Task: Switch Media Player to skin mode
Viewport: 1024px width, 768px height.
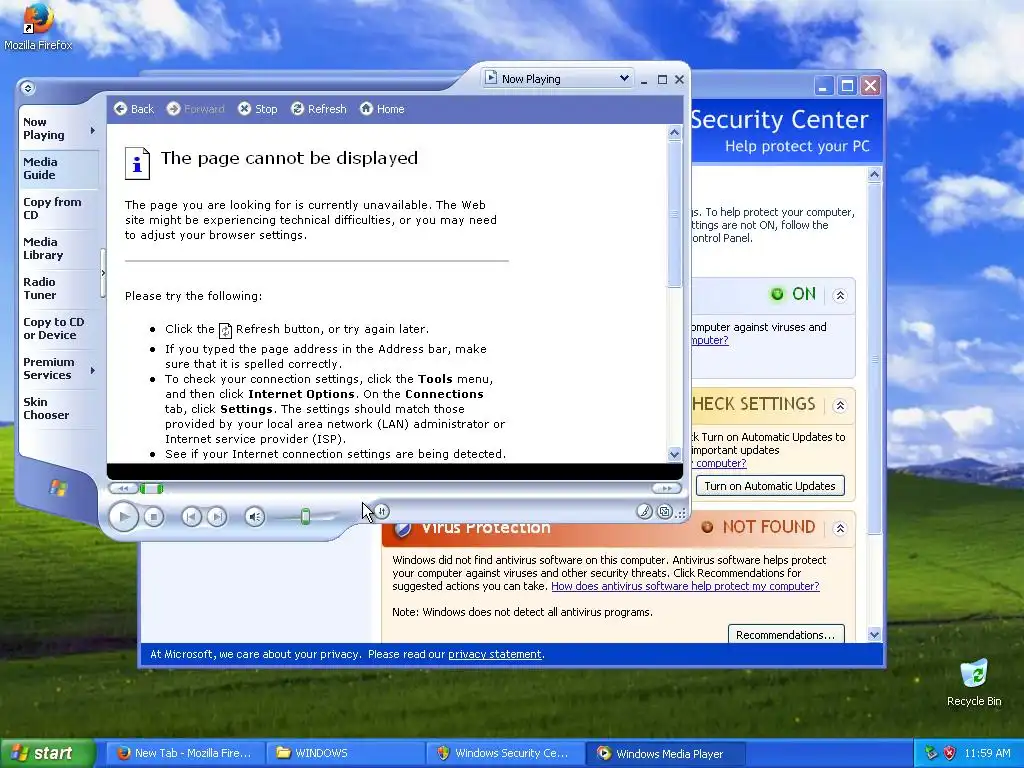Action: pos(664,511)
